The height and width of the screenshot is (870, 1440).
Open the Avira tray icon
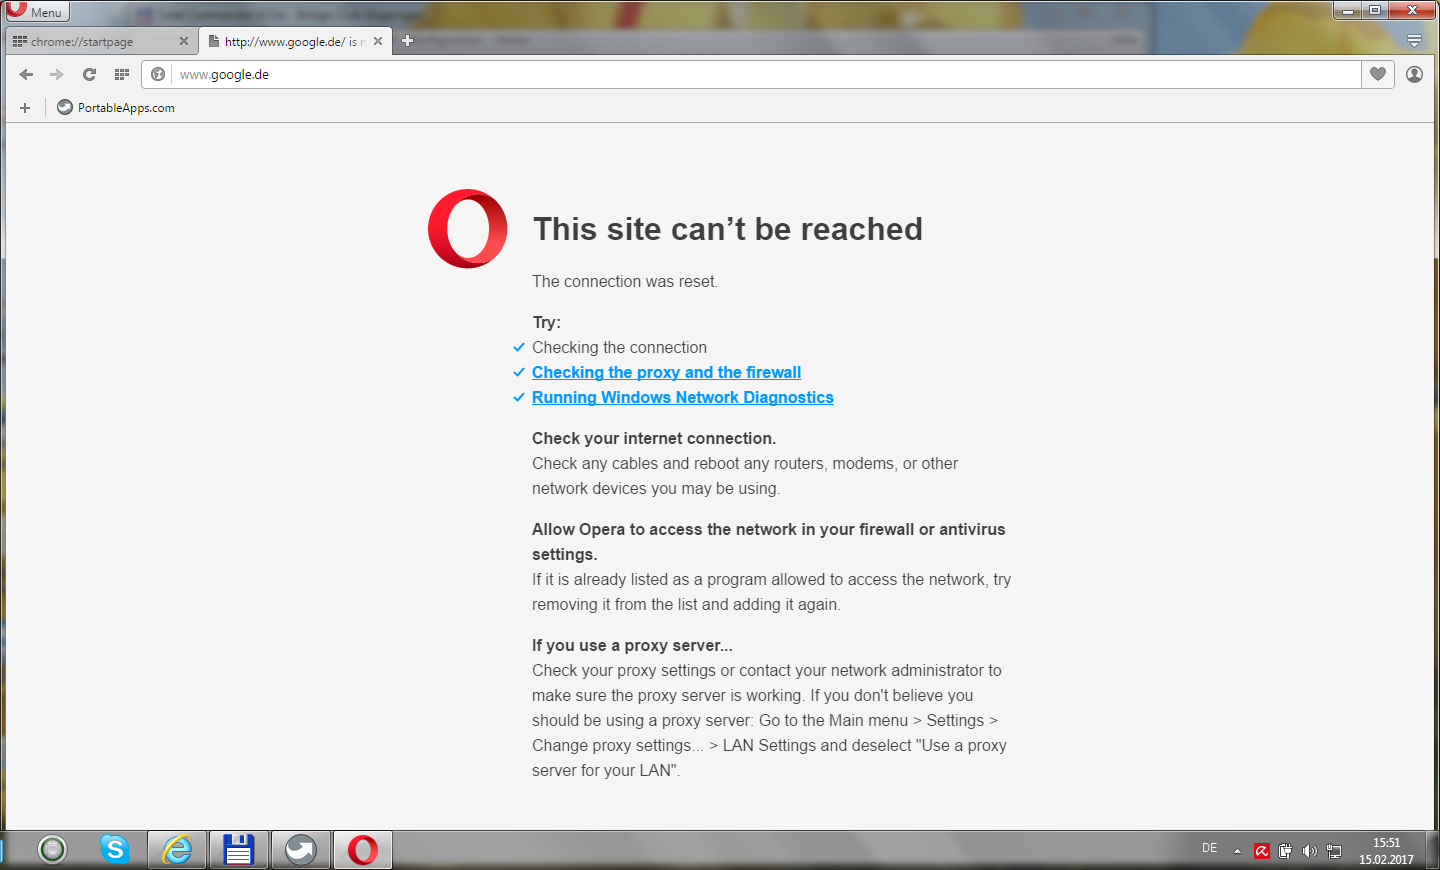(x=1262, y=851)
